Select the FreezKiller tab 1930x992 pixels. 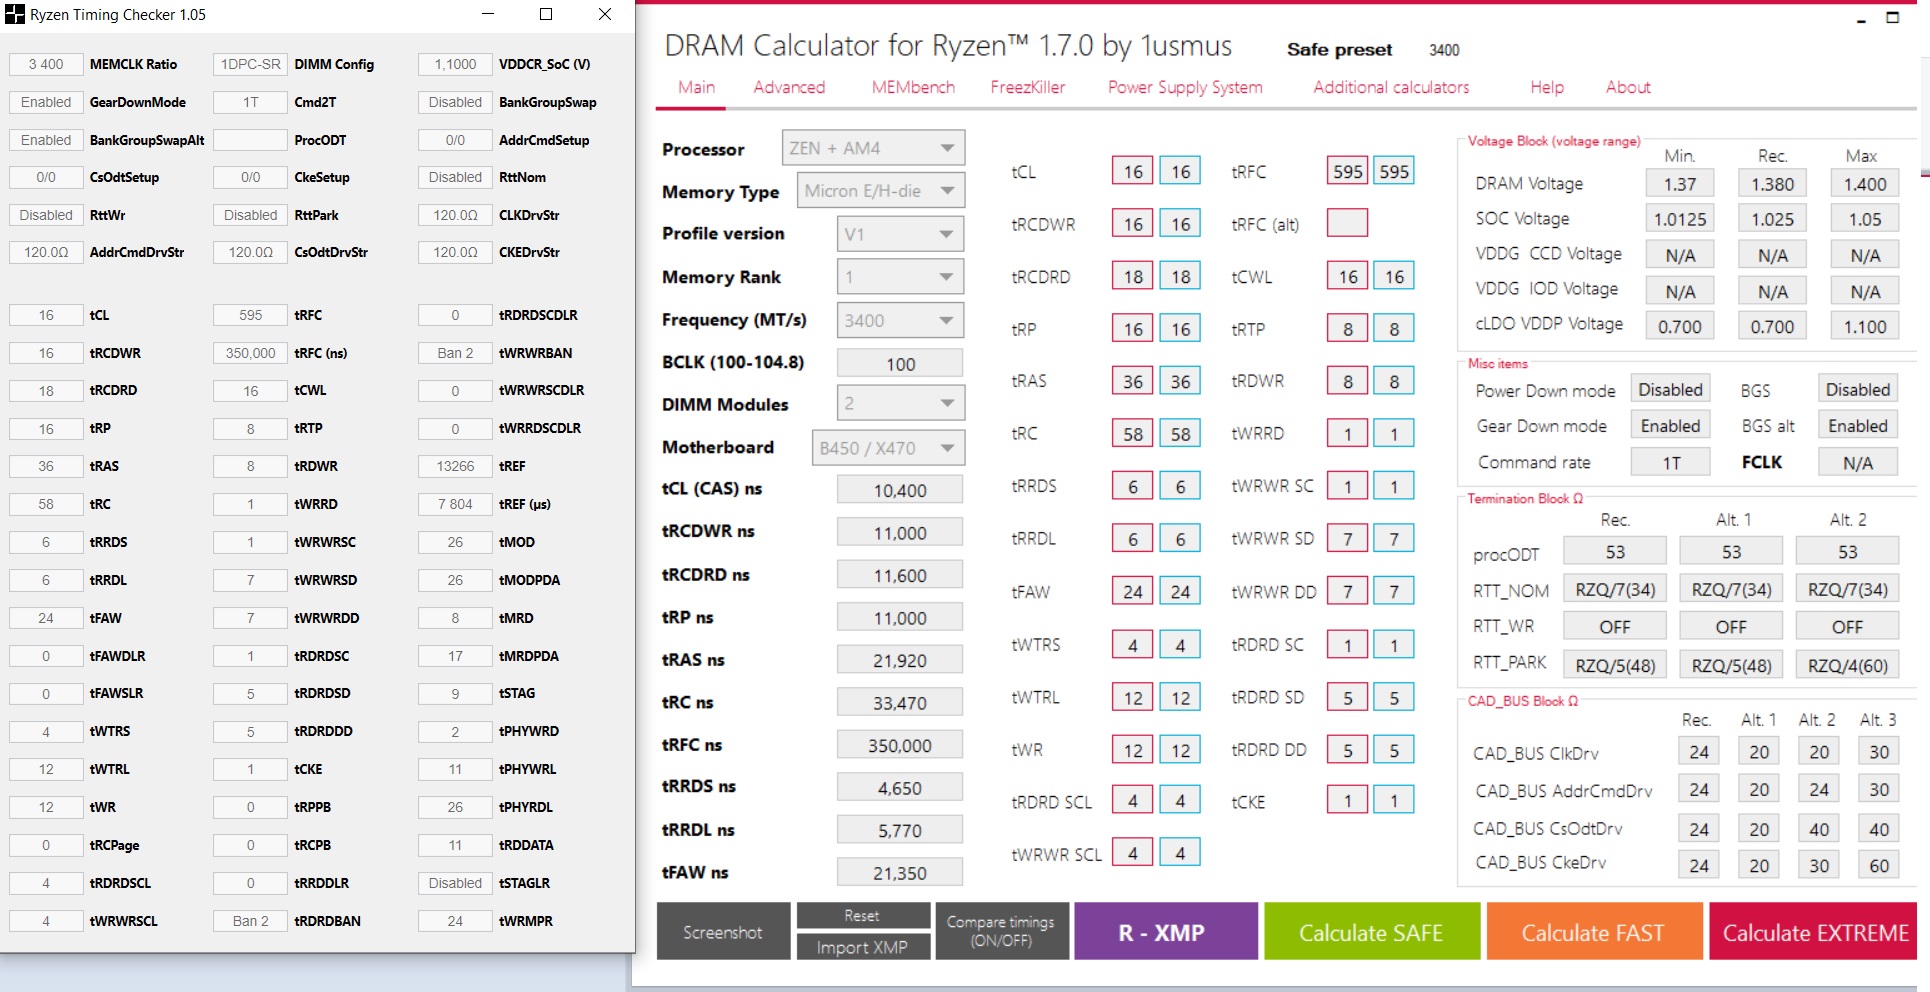[1028, 87]
